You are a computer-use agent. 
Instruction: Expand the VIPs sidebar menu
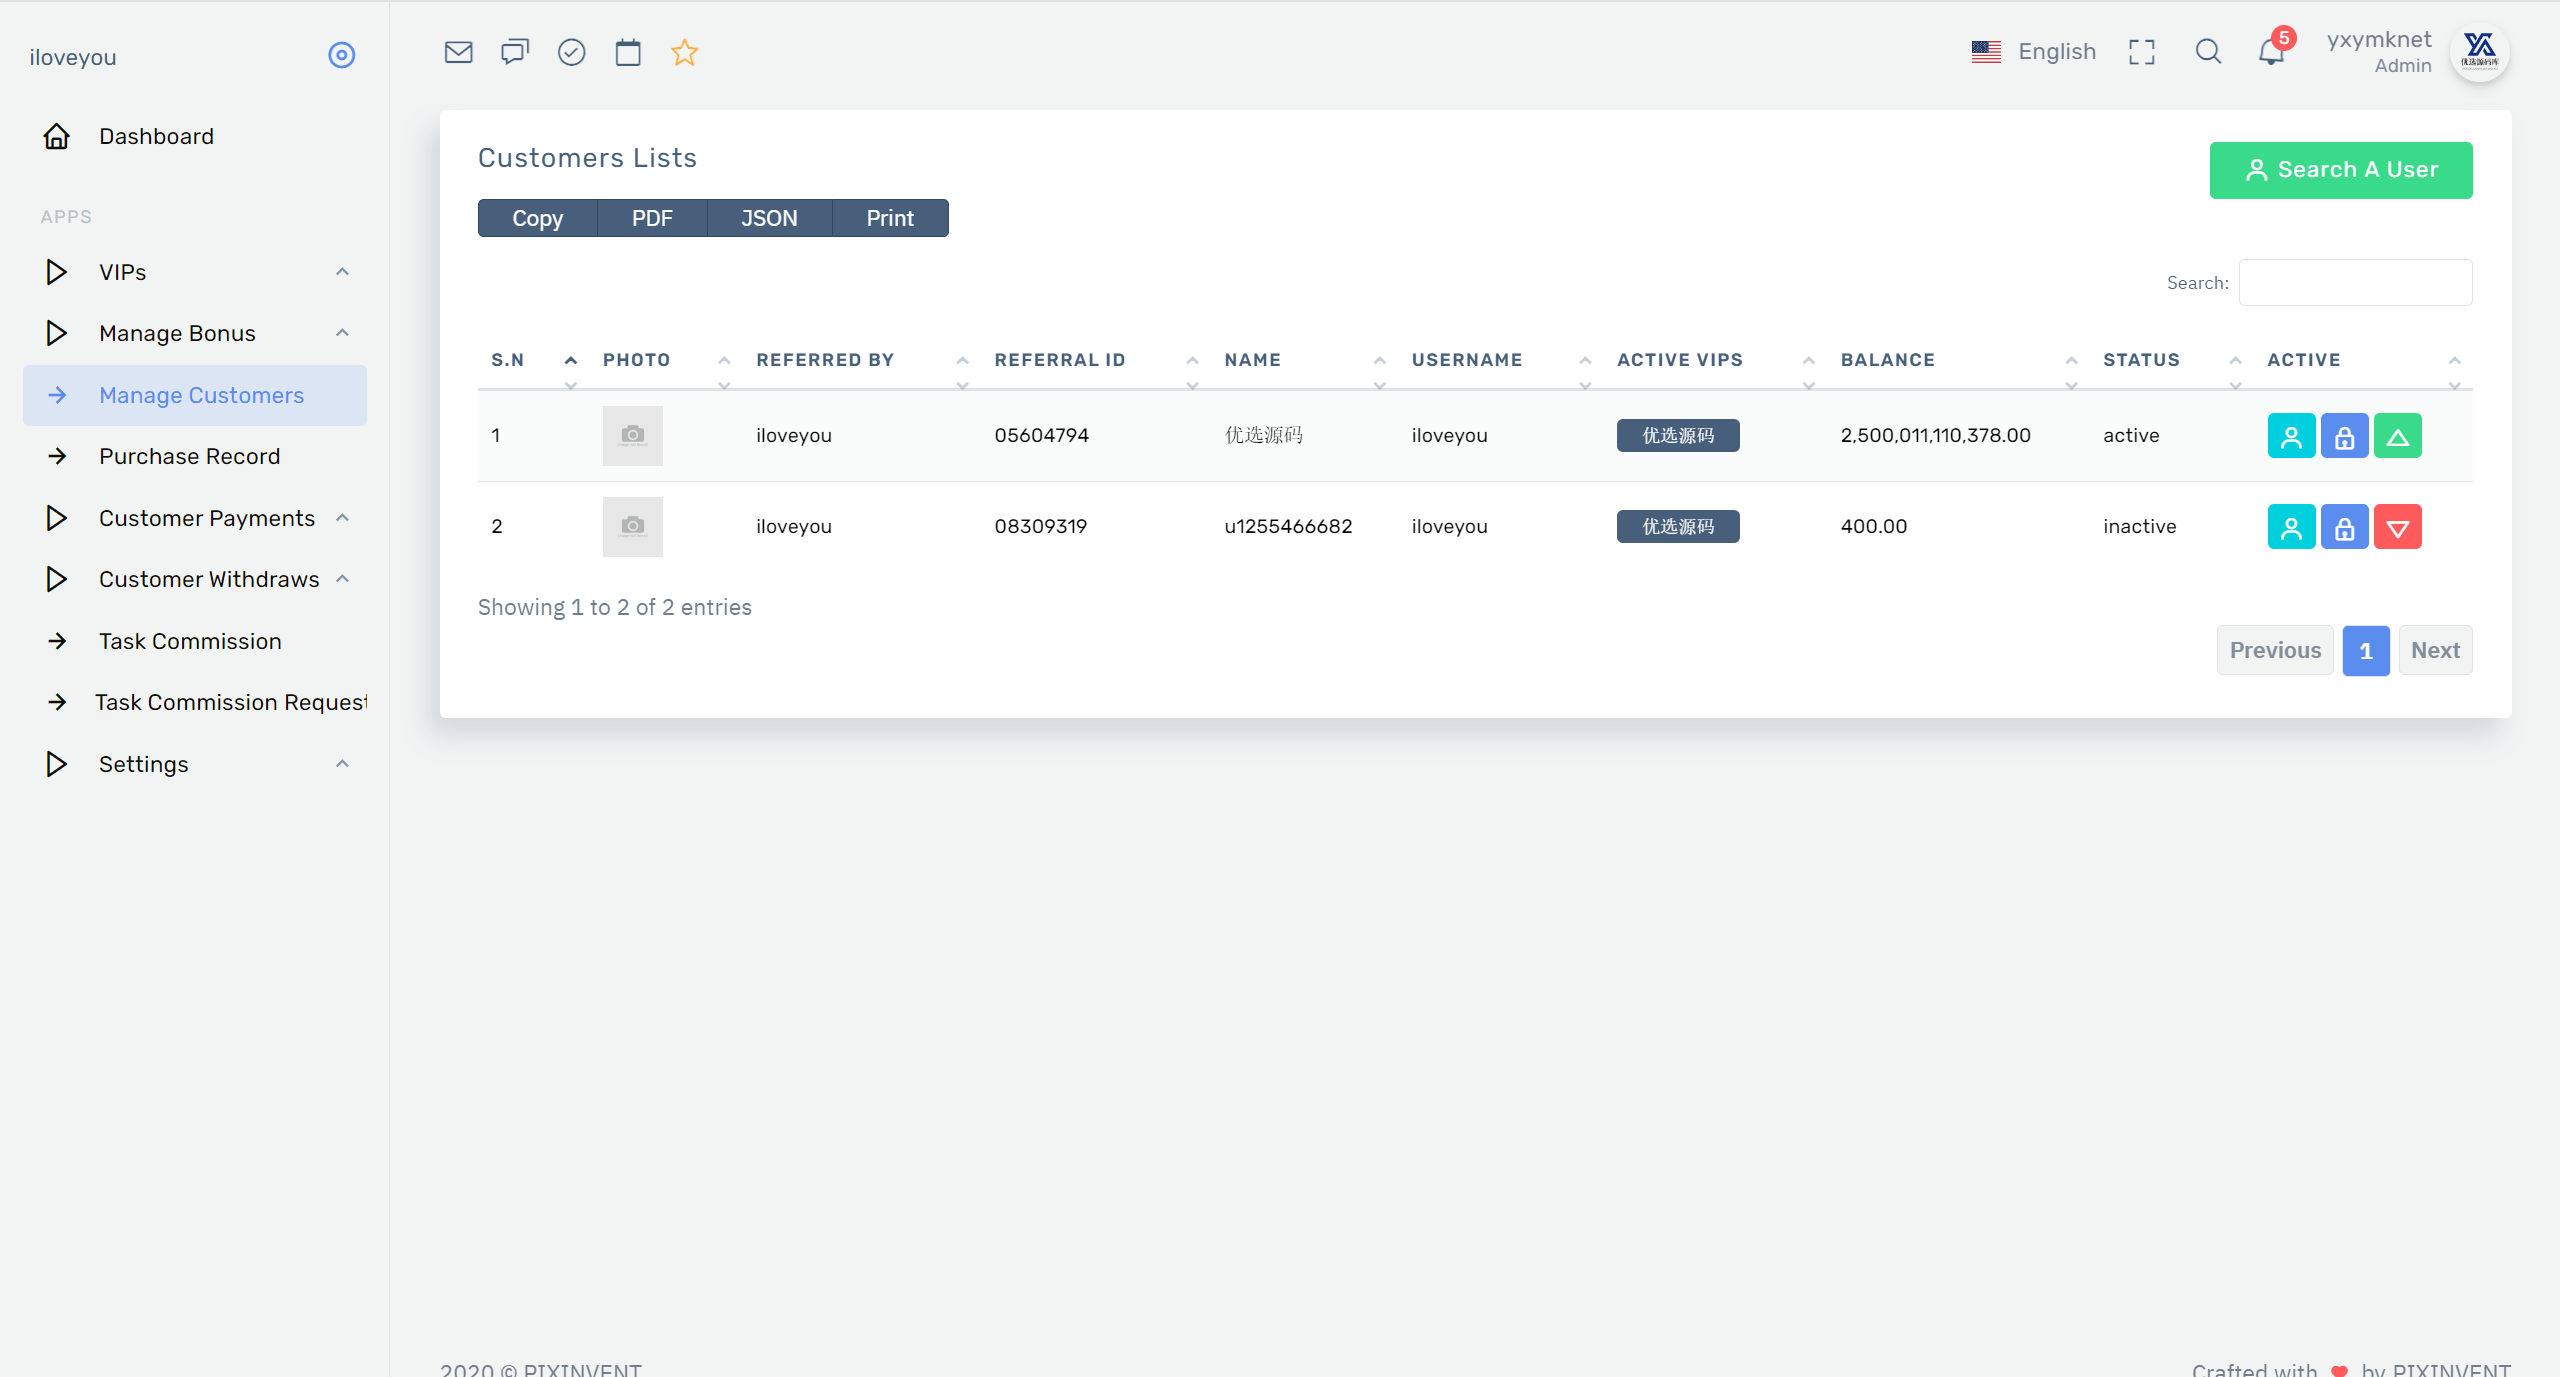click(195, 272)
